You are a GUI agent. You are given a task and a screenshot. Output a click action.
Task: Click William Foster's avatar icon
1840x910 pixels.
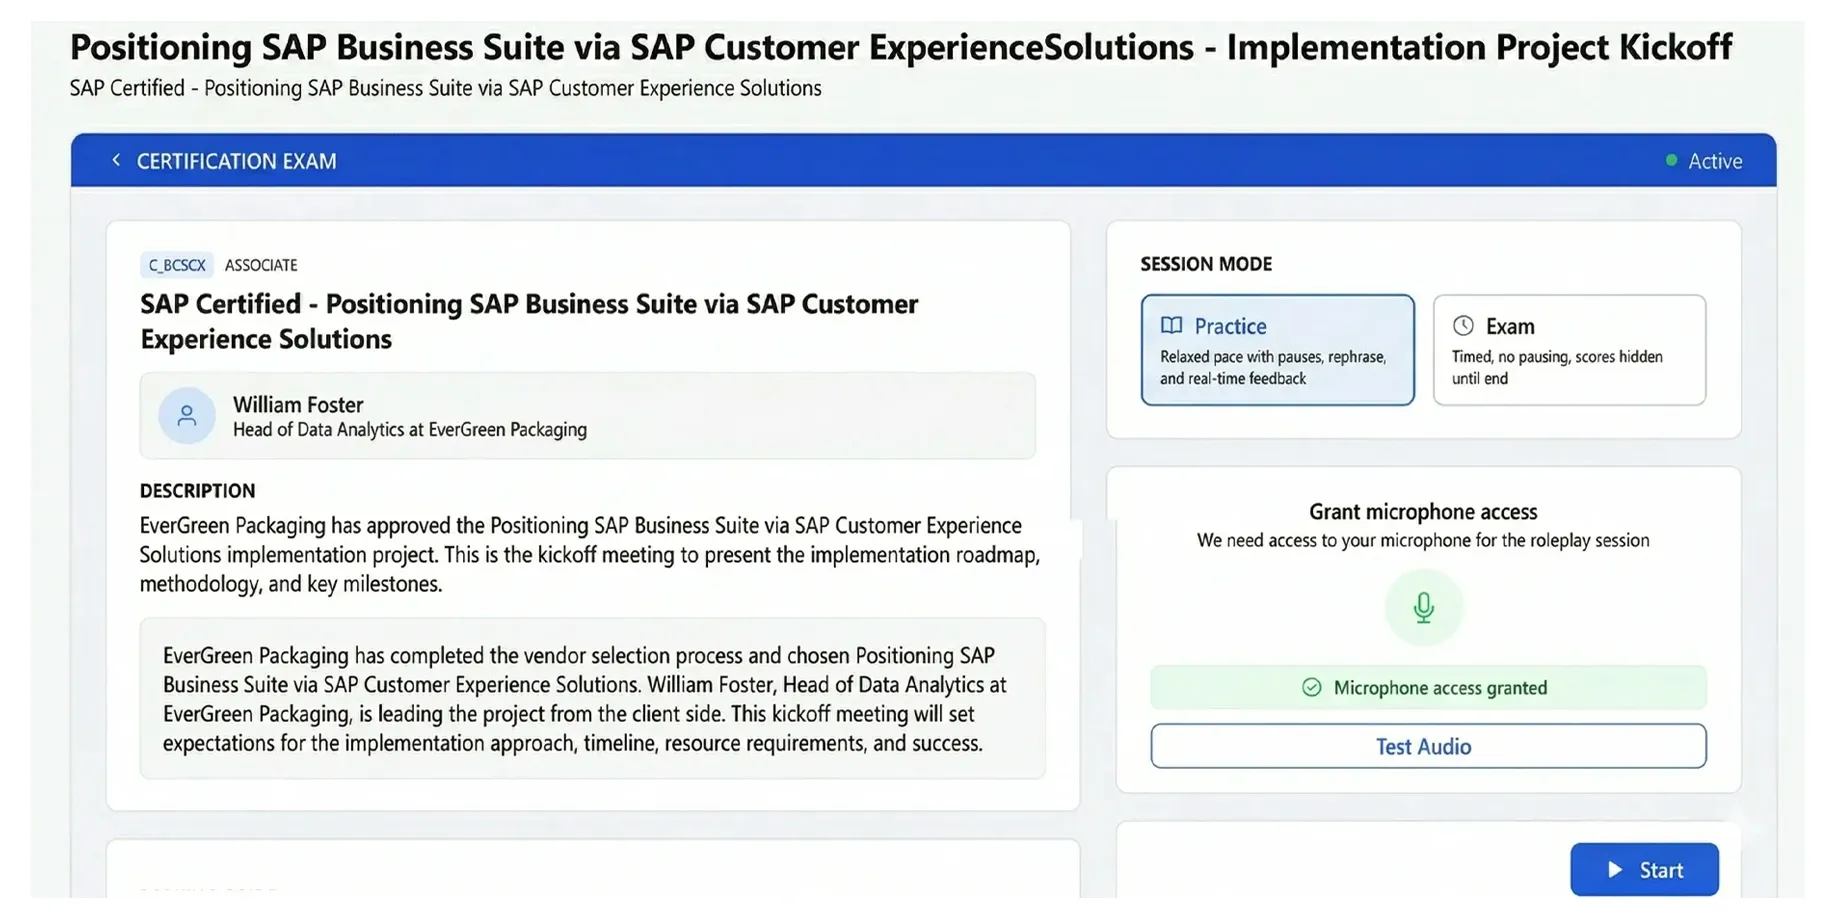pyautogui.click(x=187, y=416)
